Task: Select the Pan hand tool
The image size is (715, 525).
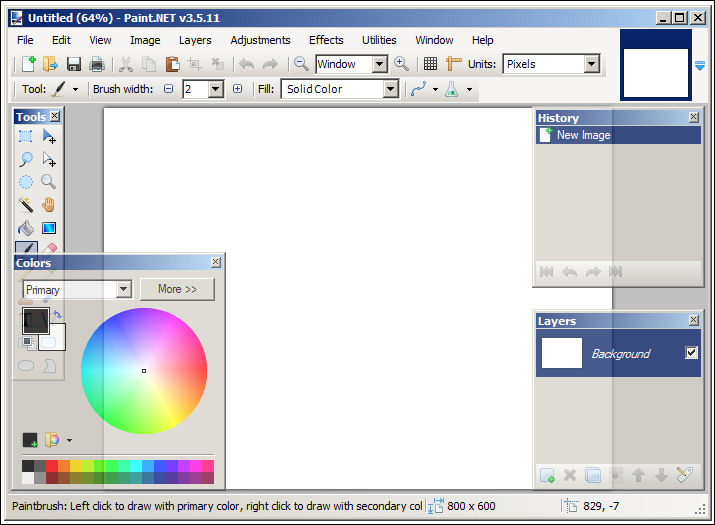Action: pyautogui.click(x=49, y=205)
